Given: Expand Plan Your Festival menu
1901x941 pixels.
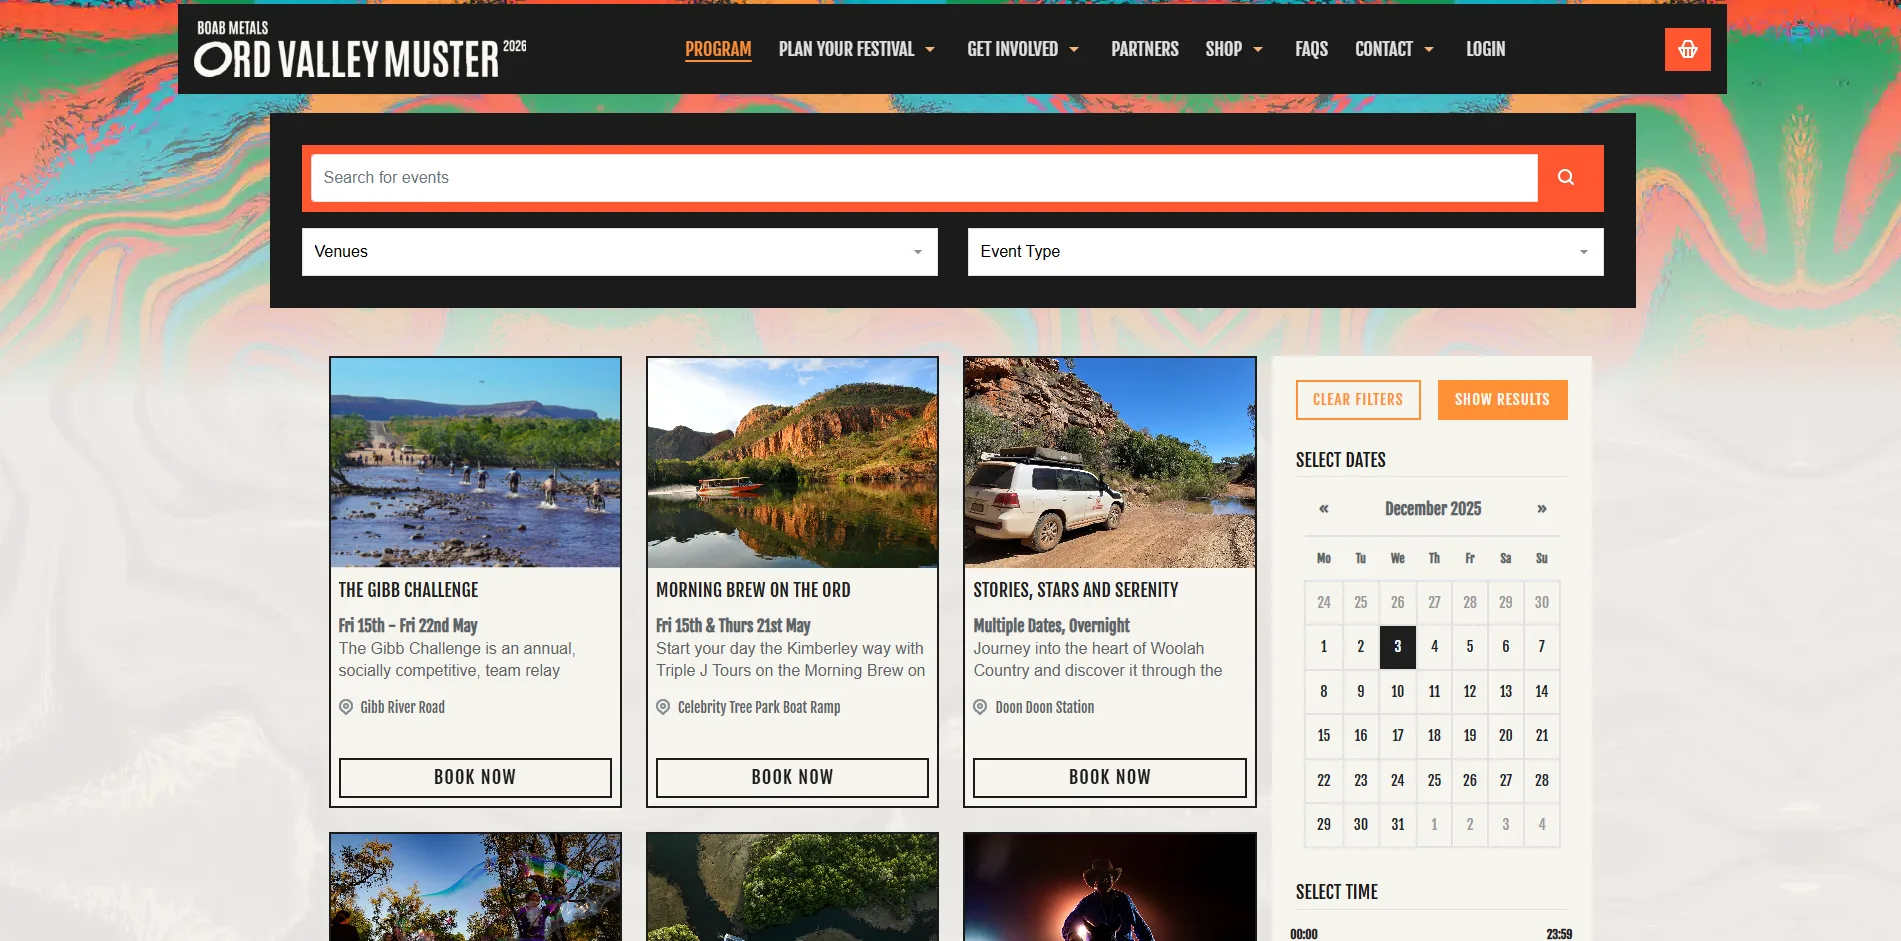Looking at the screenshot, I should pos(856,49).
